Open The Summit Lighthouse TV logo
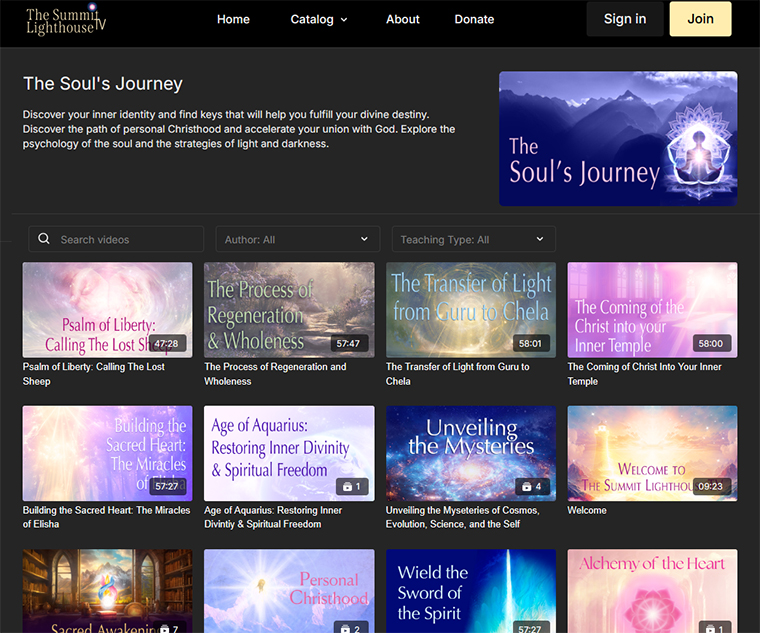Viewport: 760px width, 633px height. tap(66, 20)
